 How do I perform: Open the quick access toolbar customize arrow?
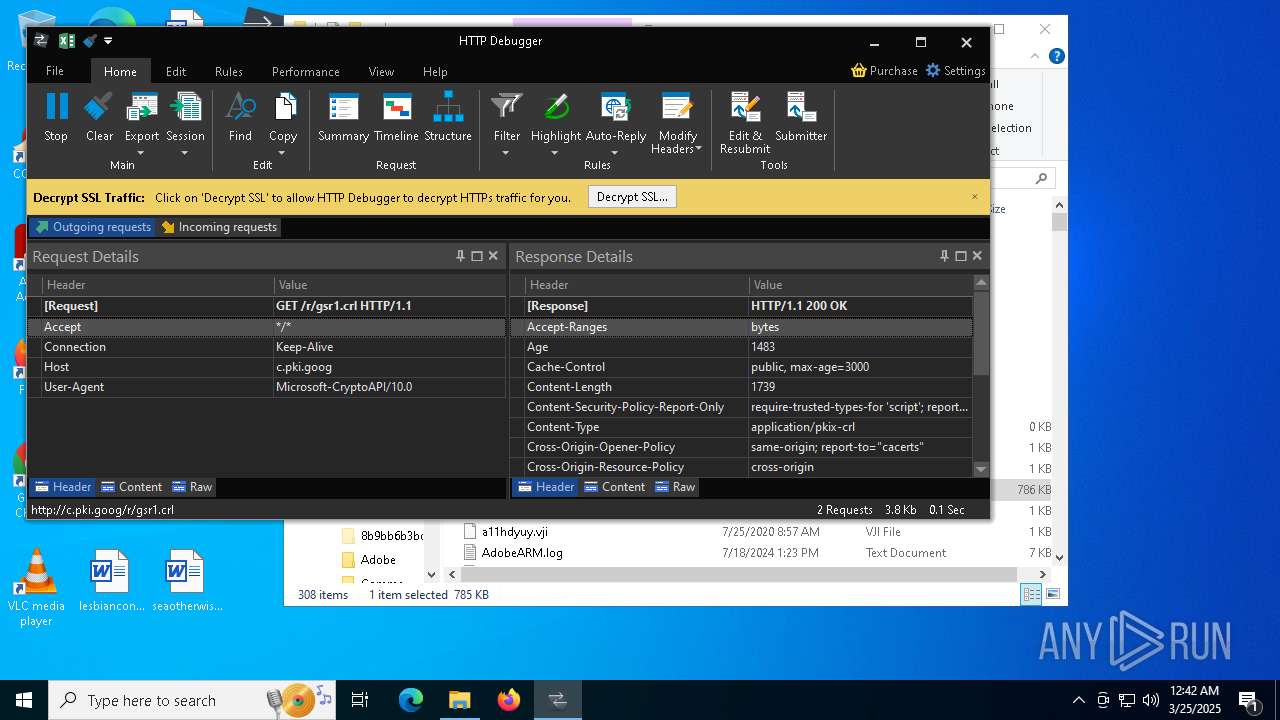108,41
